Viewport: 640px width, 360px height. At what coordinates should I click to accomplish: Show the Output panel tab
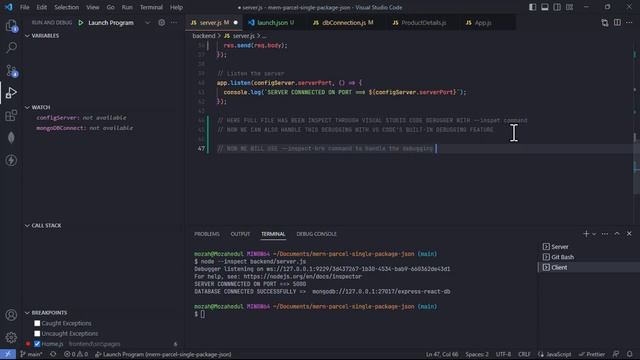pos(240,234)
